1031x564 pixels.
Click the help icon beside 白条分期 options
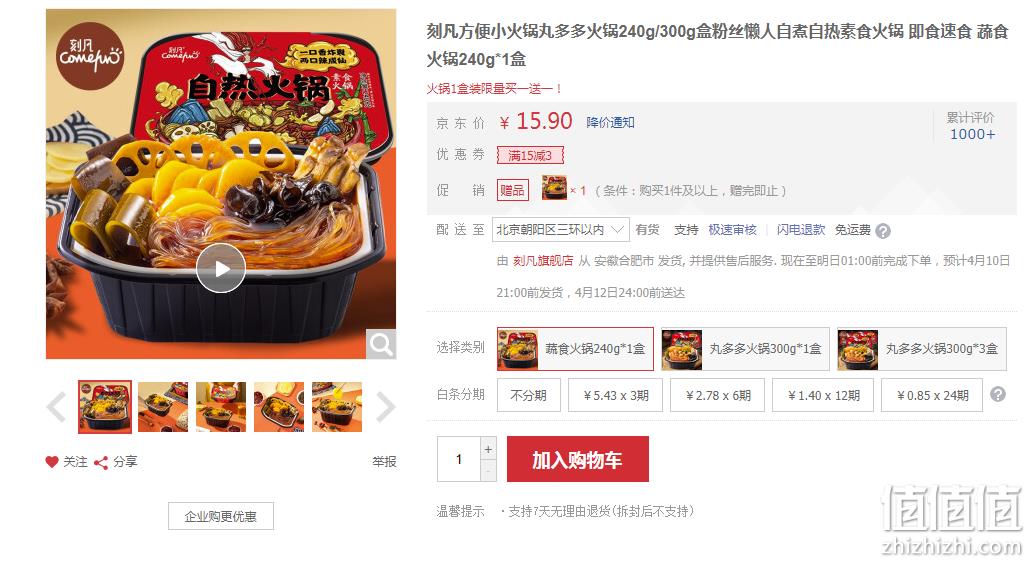click(x=997, y=394)
